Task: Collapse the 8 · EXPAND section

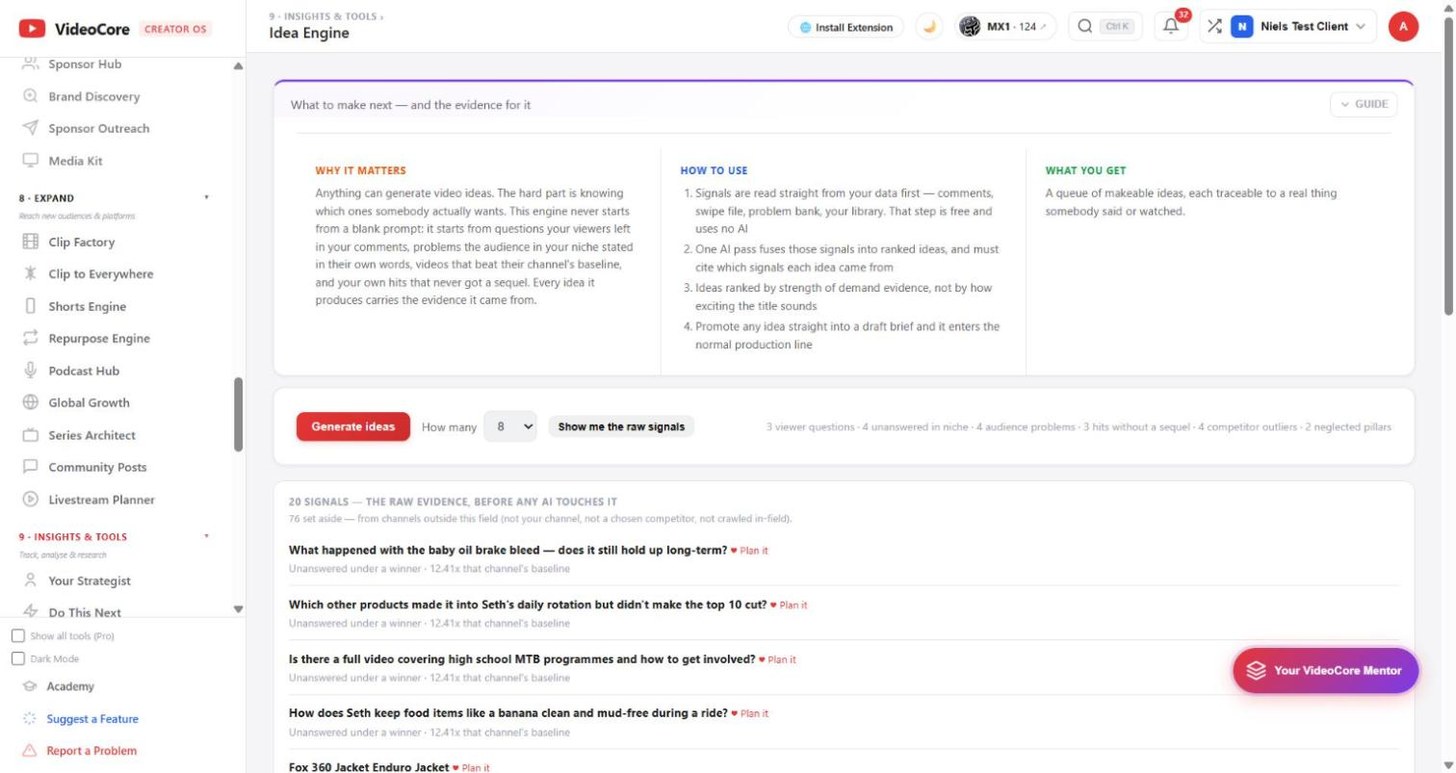Action: pos(207,198)
